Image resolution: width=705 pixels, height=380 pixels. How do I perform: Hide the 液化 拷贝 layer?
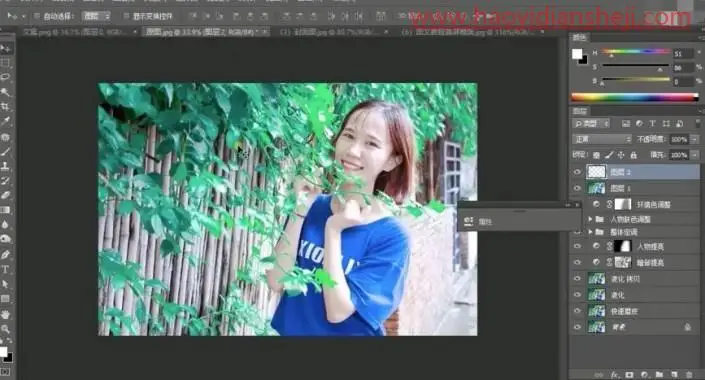(577, 279)
